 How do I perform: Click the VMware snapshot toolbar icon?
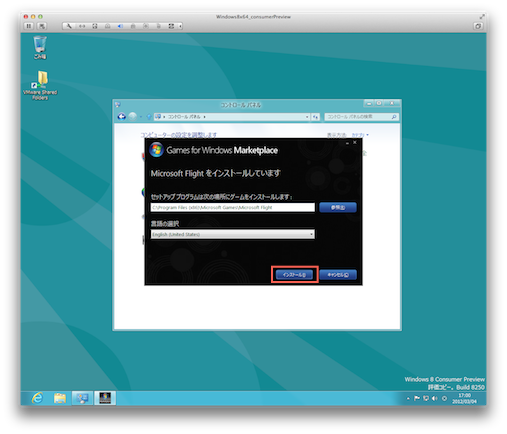(x=42, y=26)
